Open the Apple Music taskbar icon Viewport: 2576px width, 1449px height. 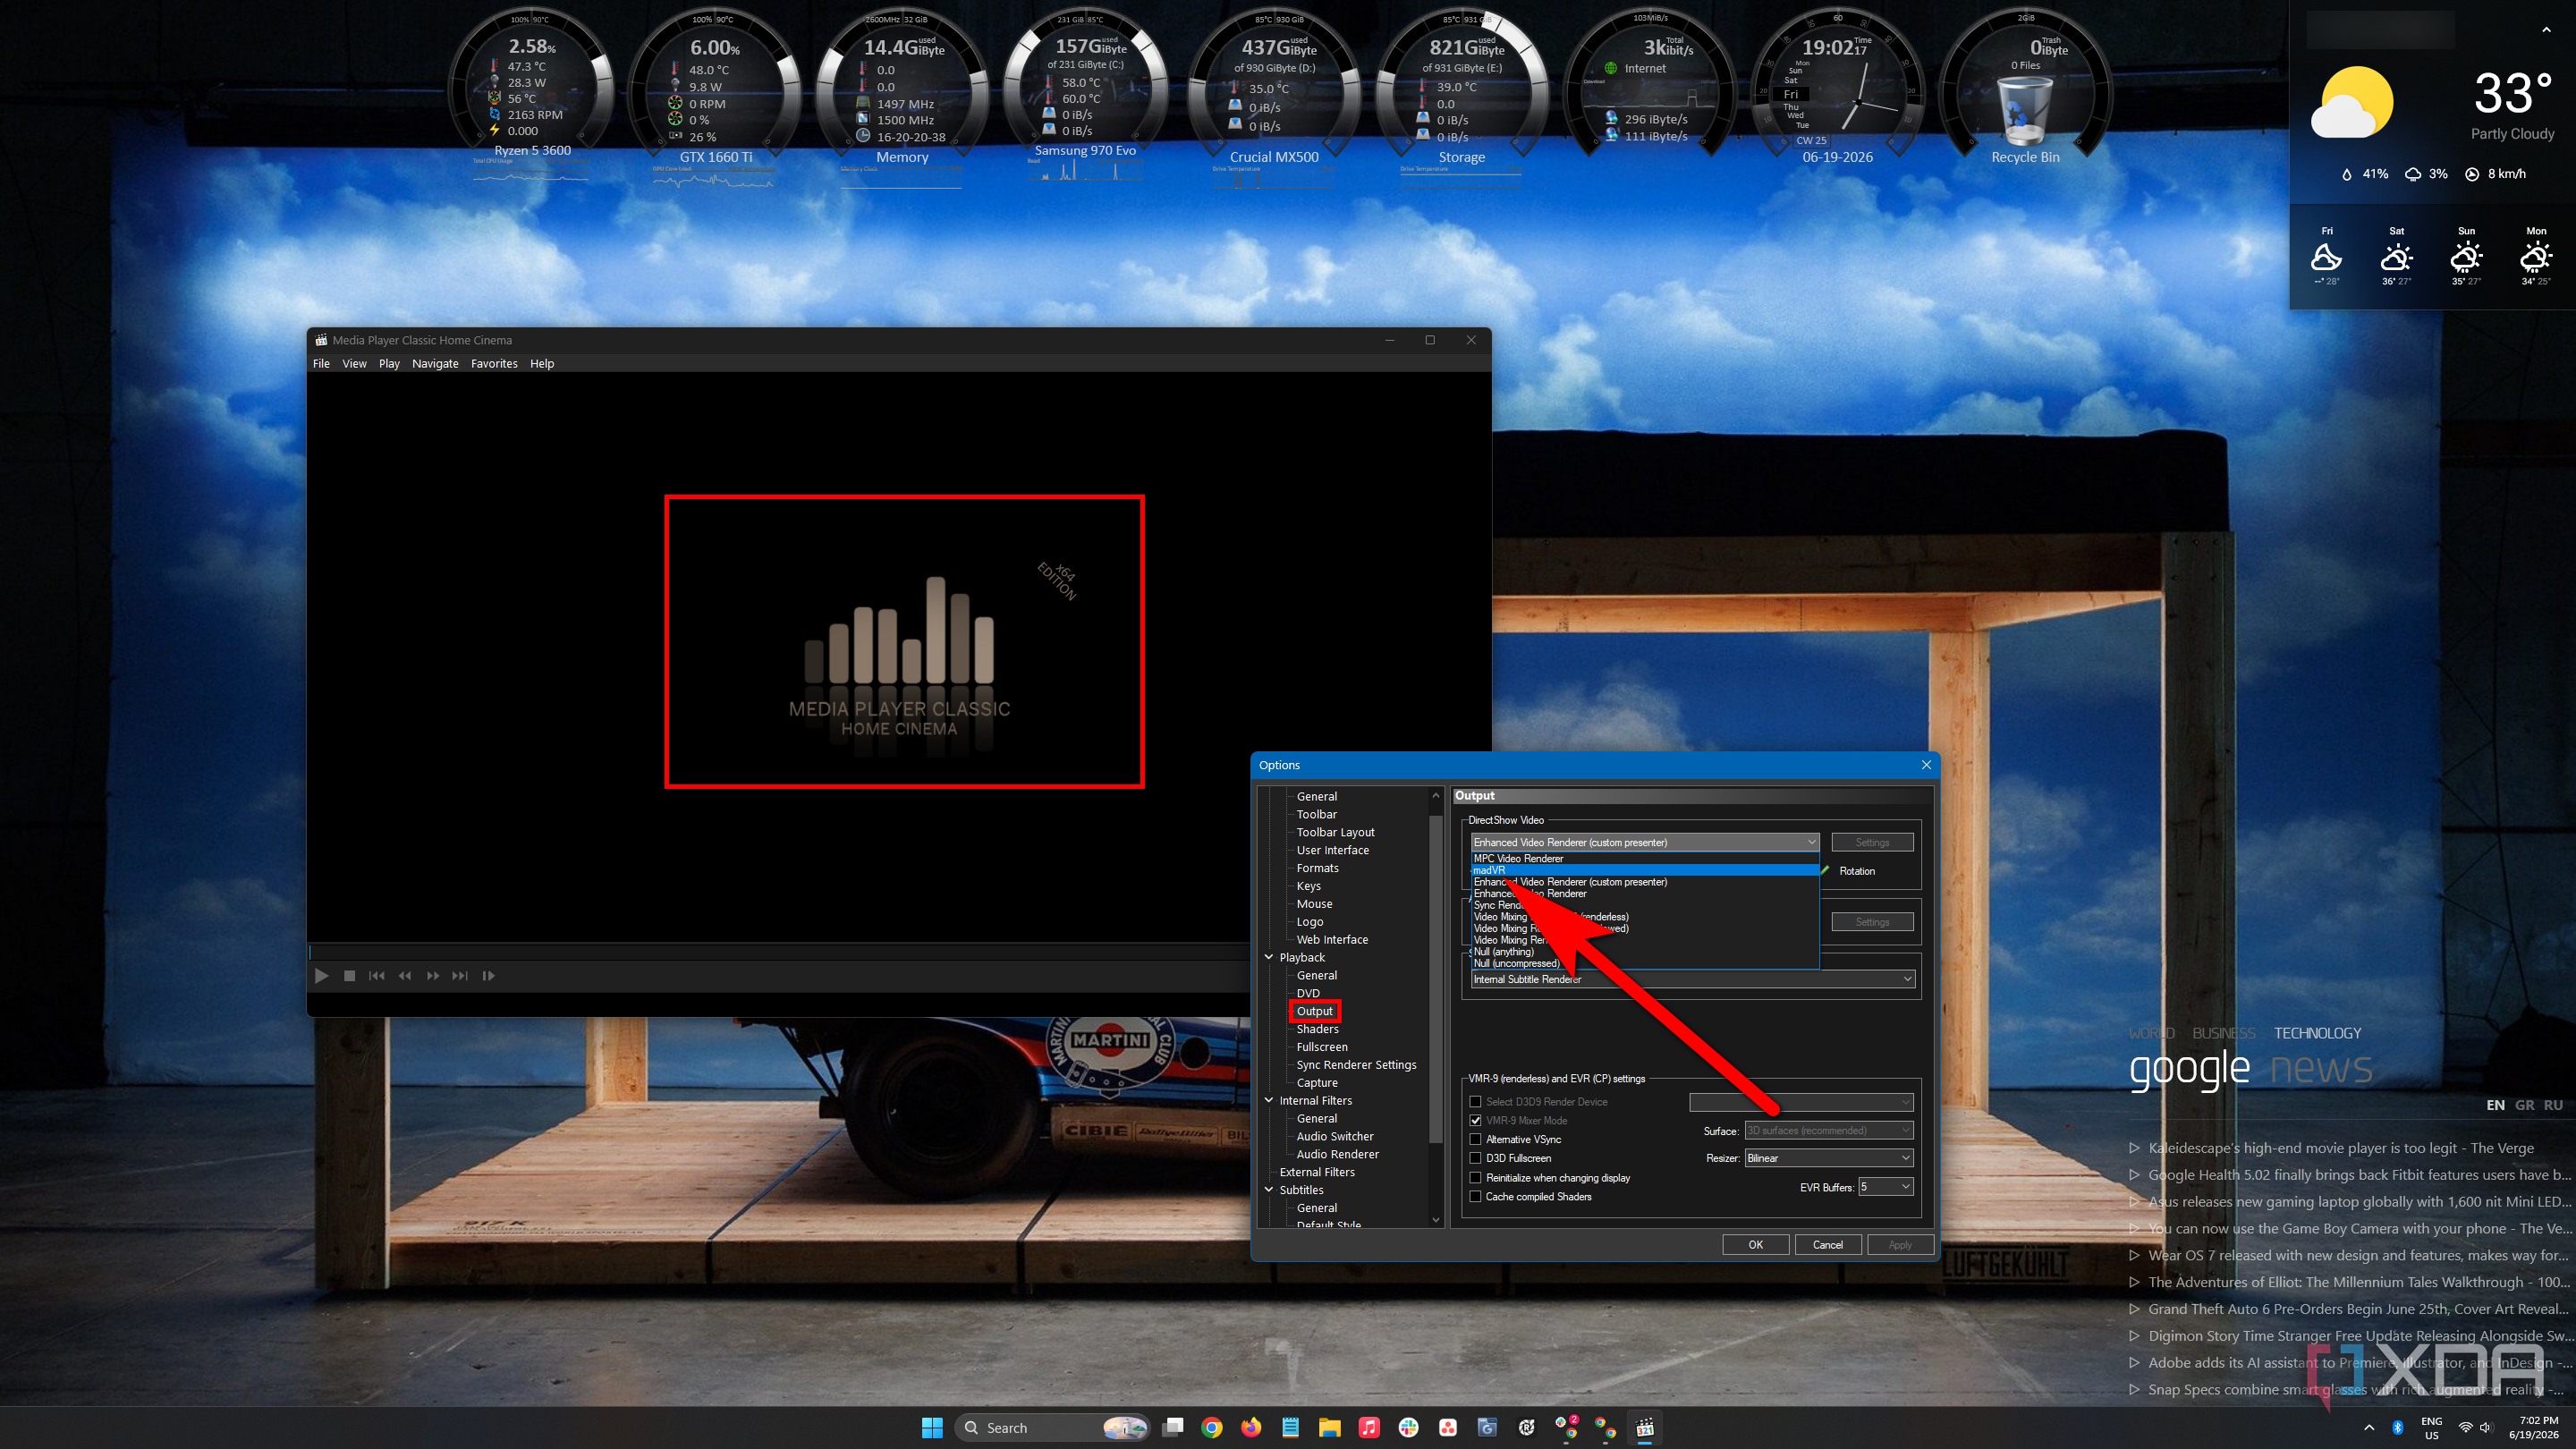[1369, 1428]
